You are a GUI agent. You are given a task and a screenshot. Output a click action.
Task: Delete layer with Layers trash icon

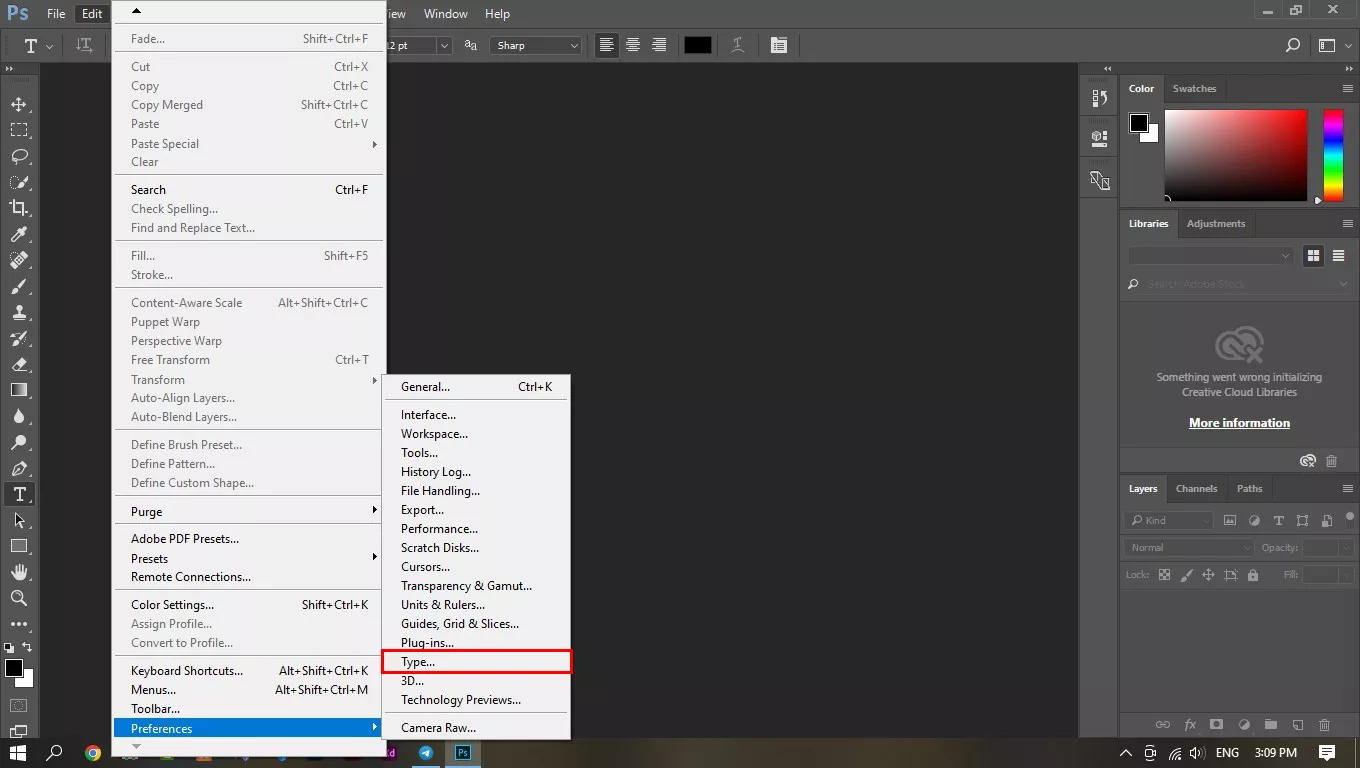tap(1324, 725)
